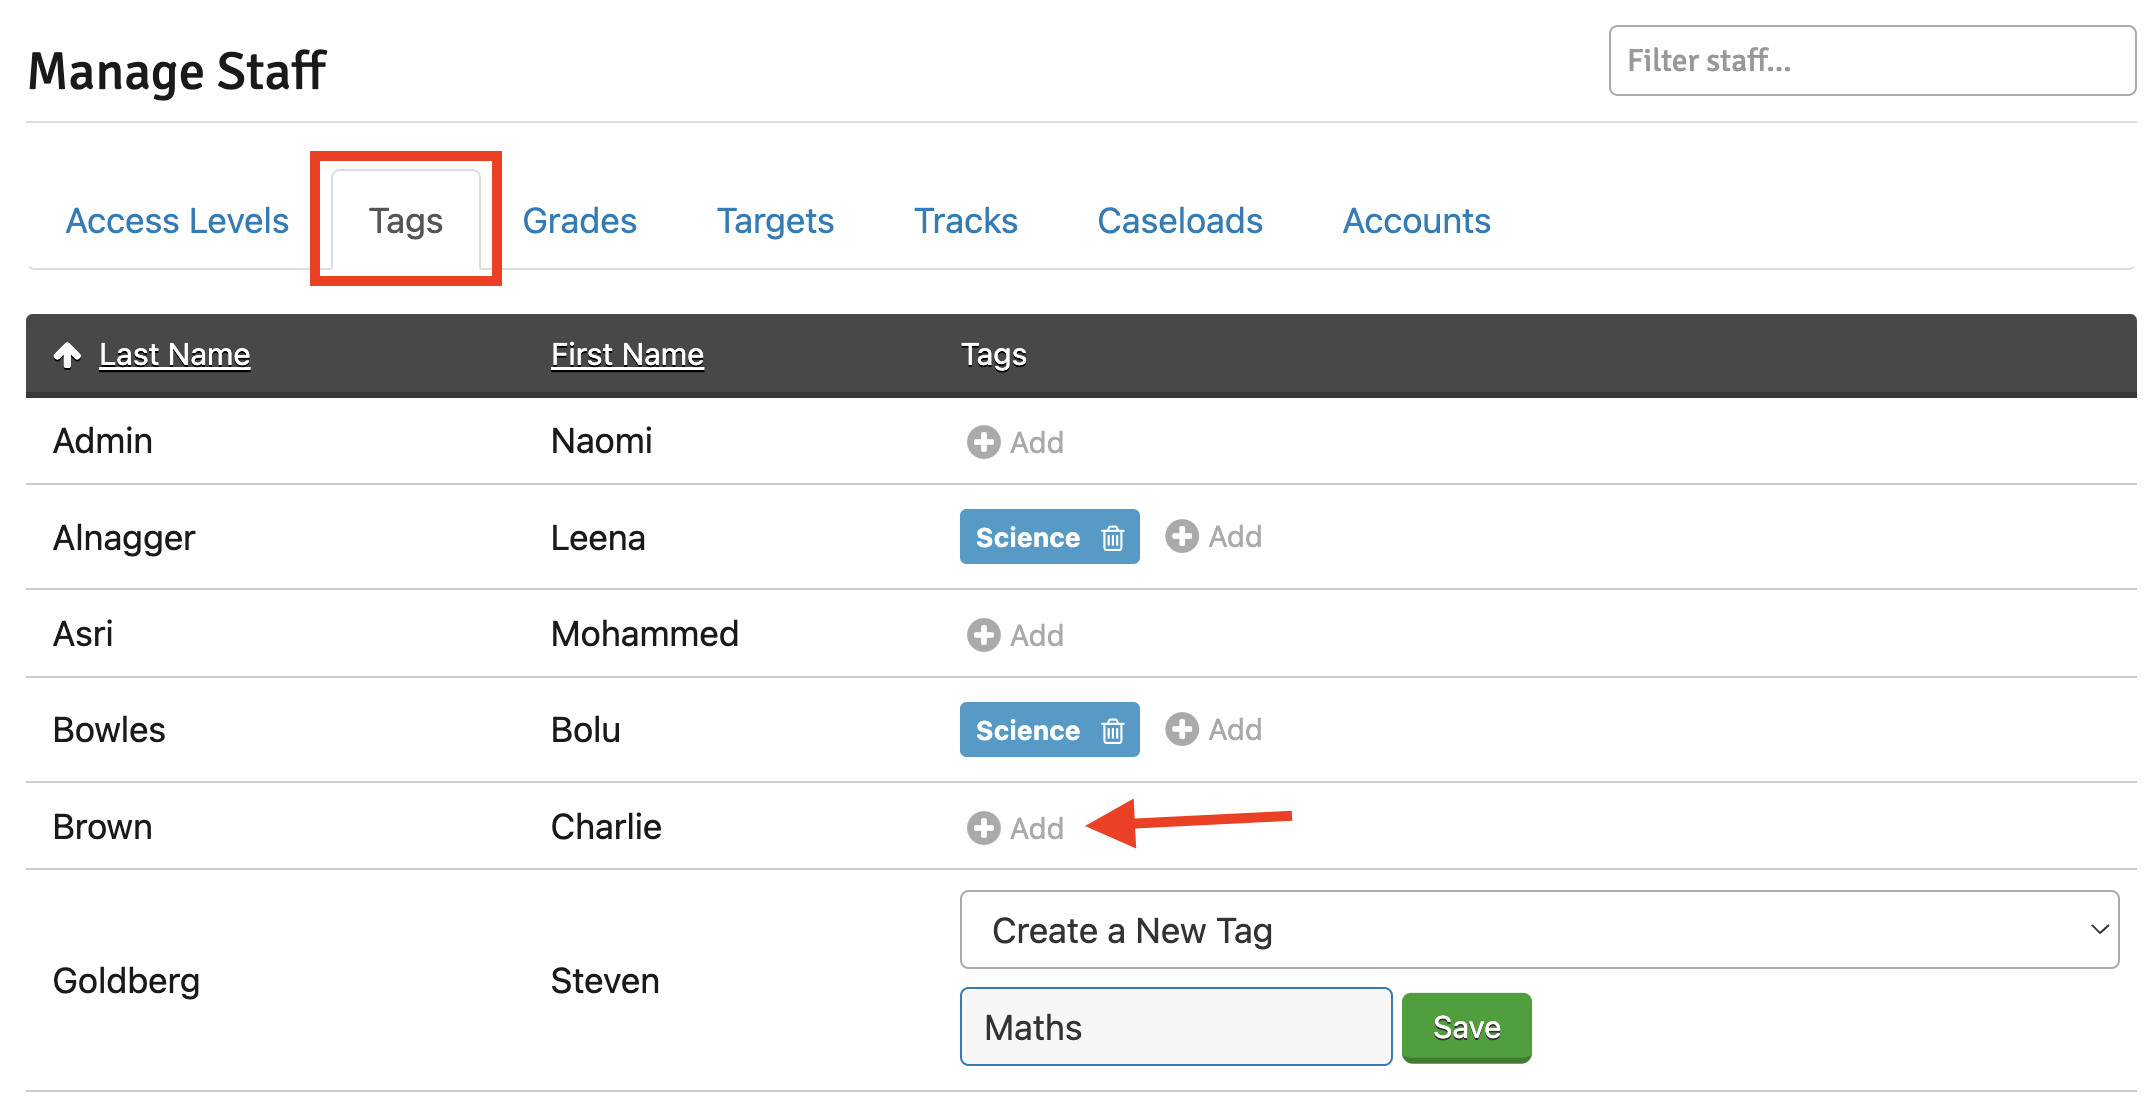The width and height of the screenshot is (2148, 1100).
Task: Go to the Caseloads tab
Action: 1180,221
